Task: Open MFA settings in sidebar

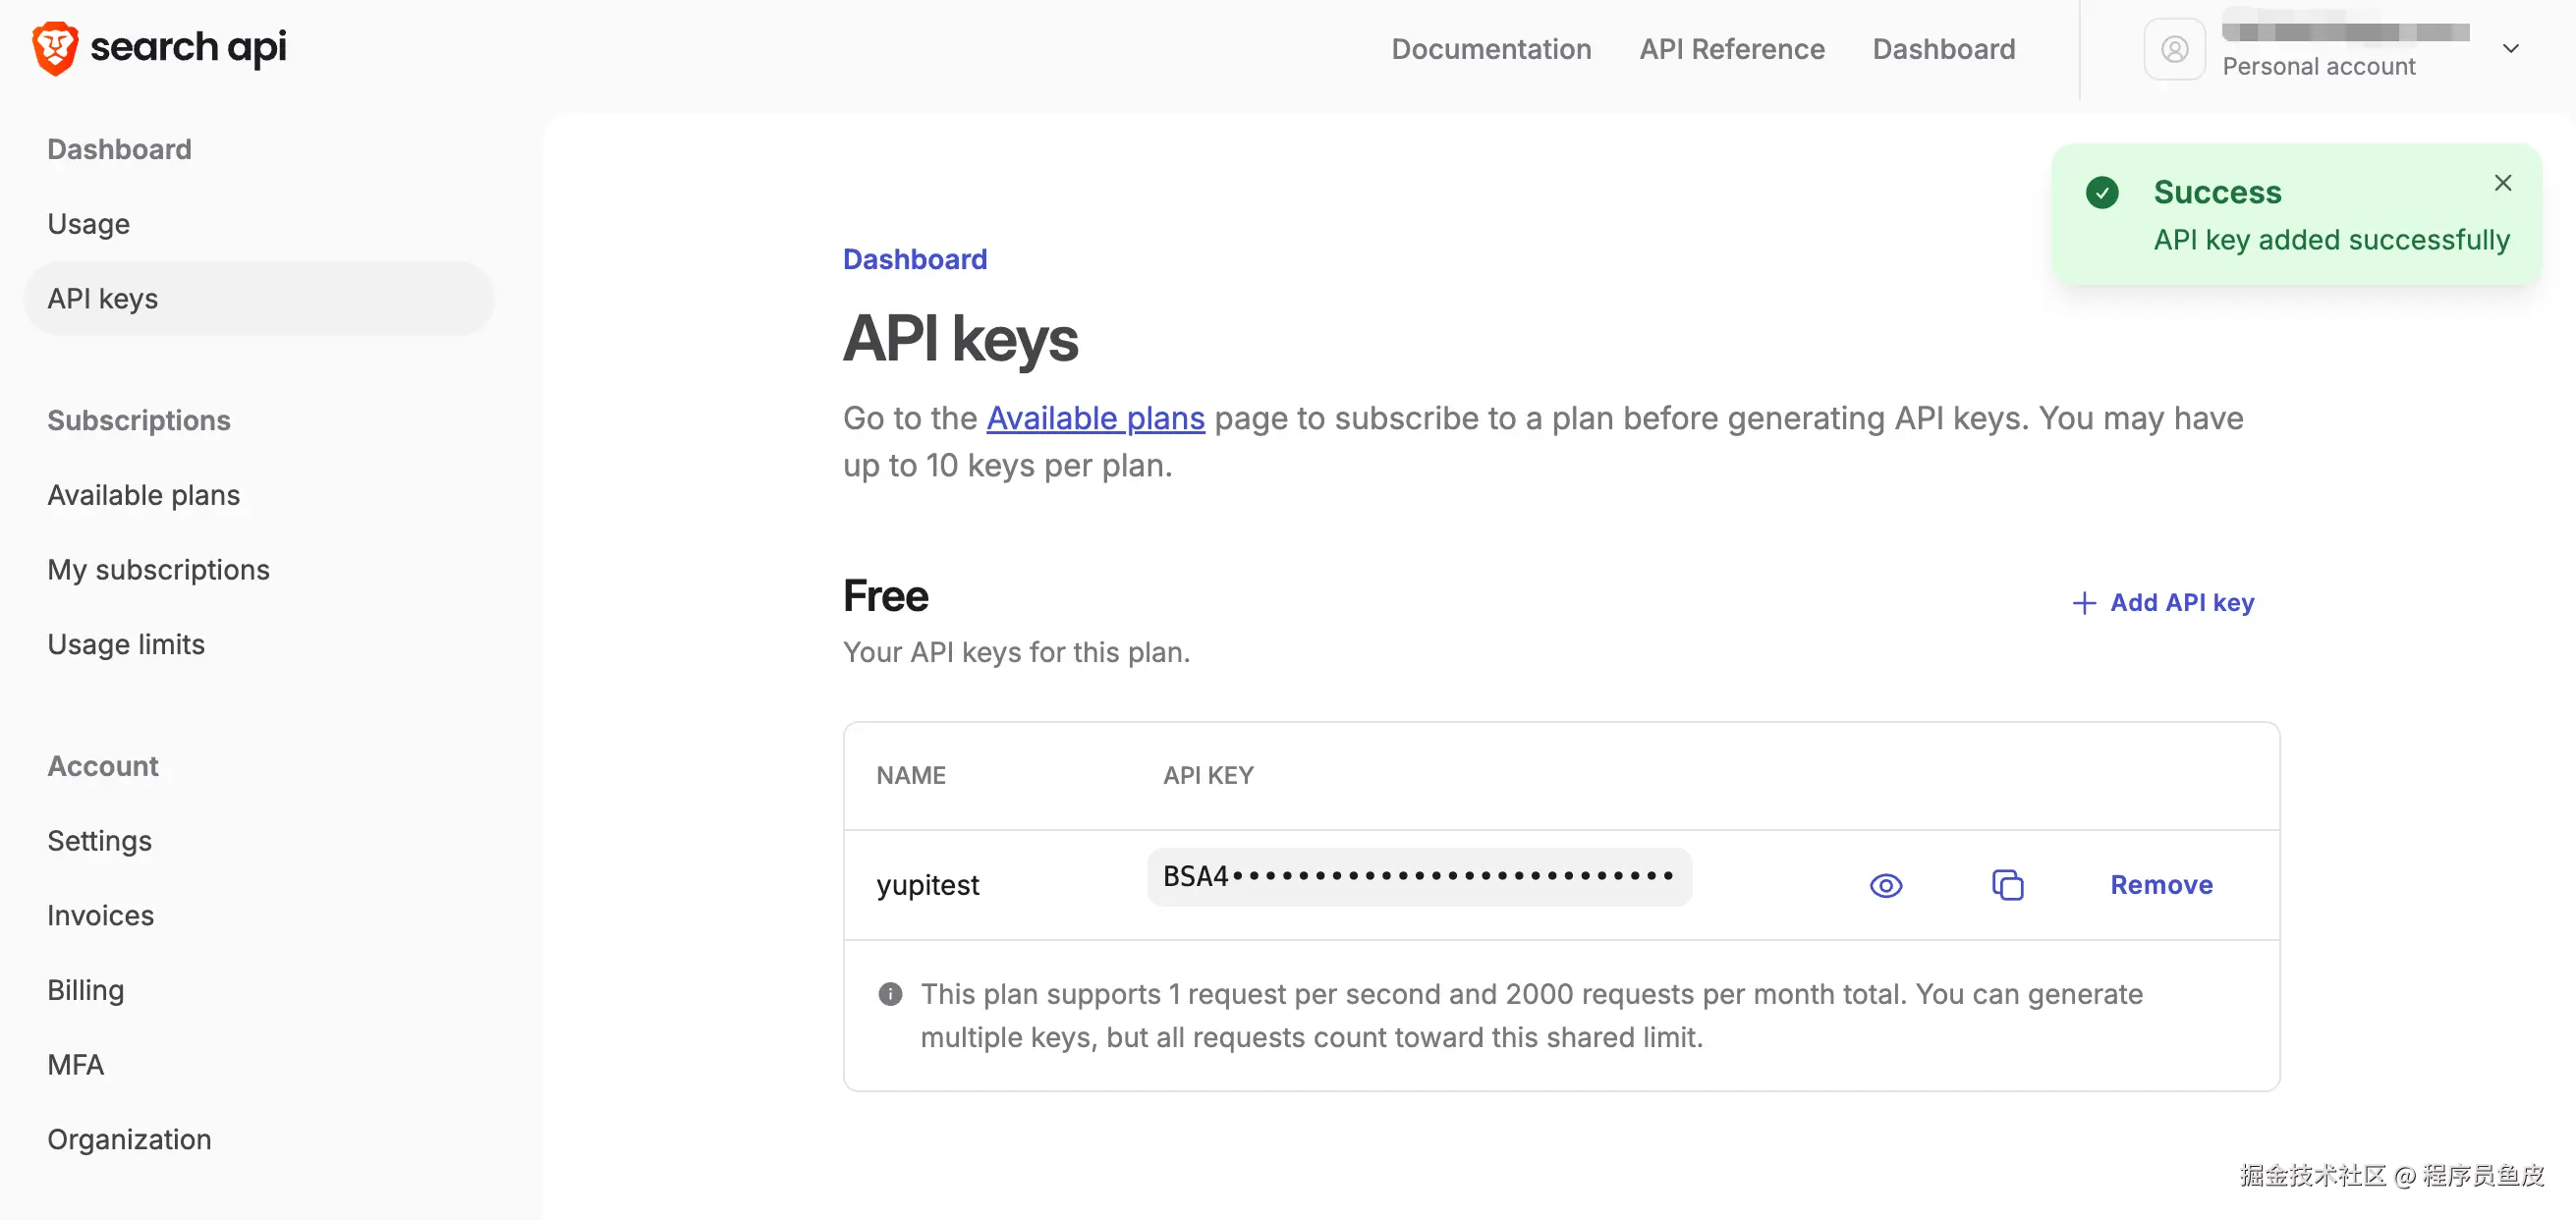Action: [x=76, y=1065]
